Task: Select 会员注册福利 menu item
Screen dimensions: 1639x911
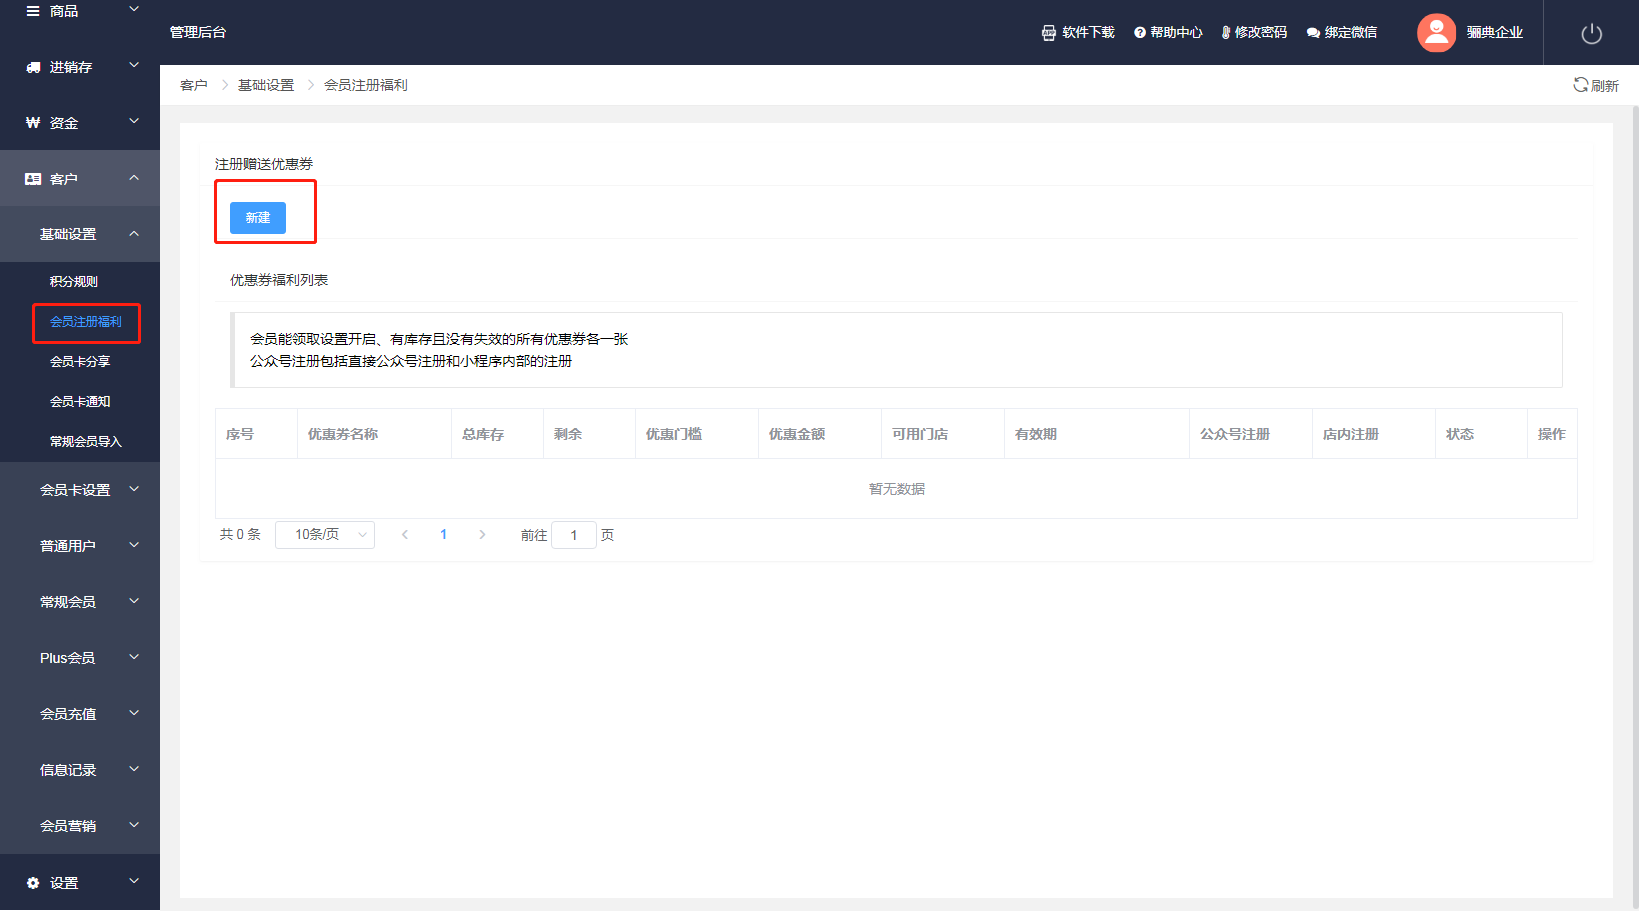Action: pos(86,322)
